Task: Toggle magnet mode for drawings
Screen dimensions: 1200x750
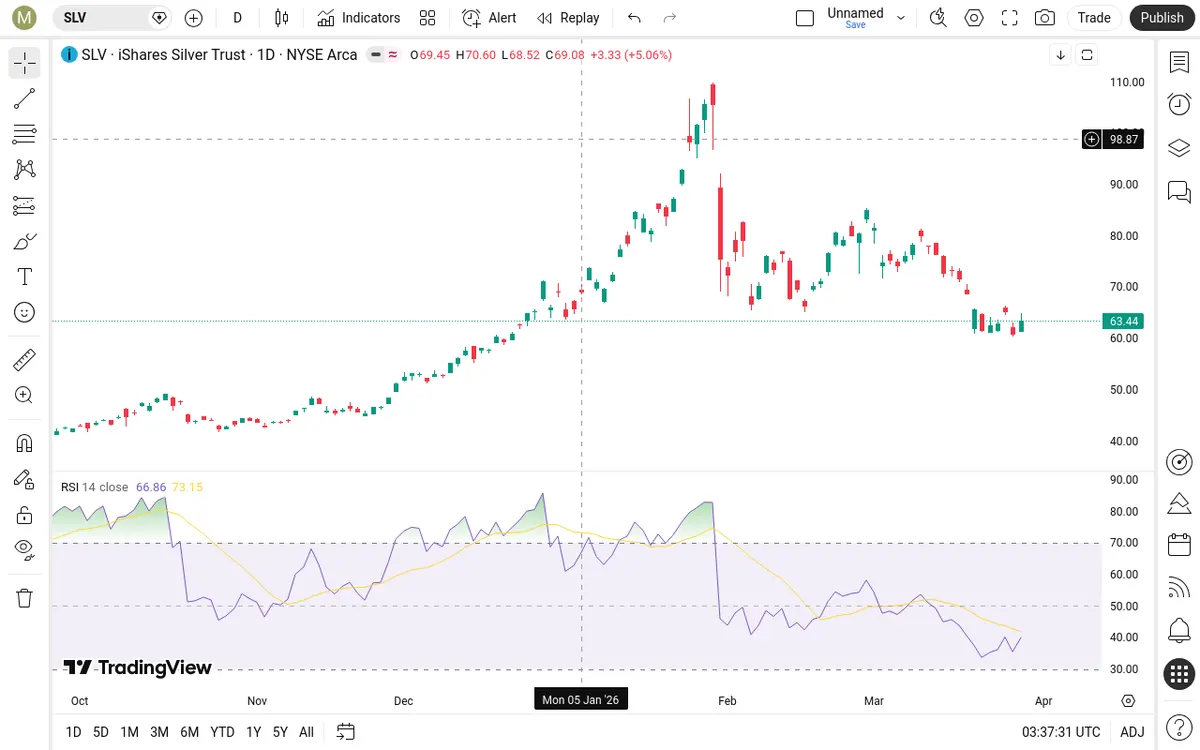Action: 25,442
